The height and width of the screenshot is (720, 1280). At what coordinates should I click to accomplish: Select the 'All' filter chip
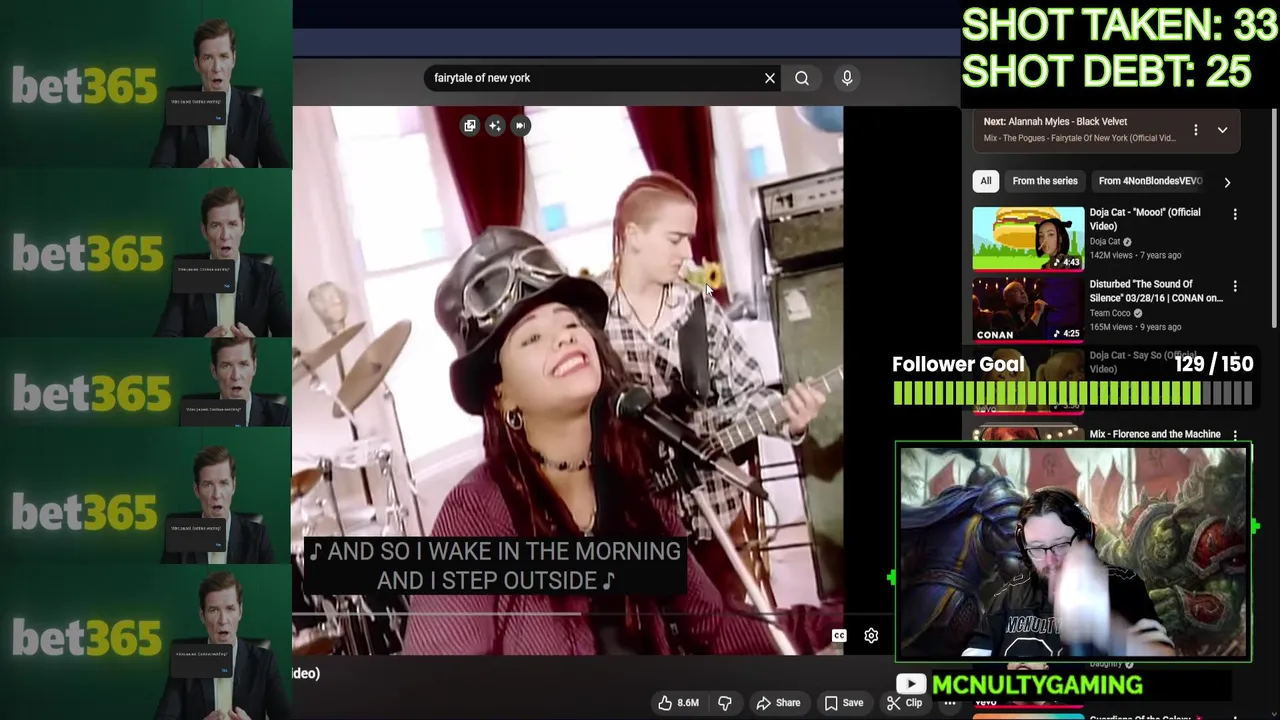tap(986, 181)
